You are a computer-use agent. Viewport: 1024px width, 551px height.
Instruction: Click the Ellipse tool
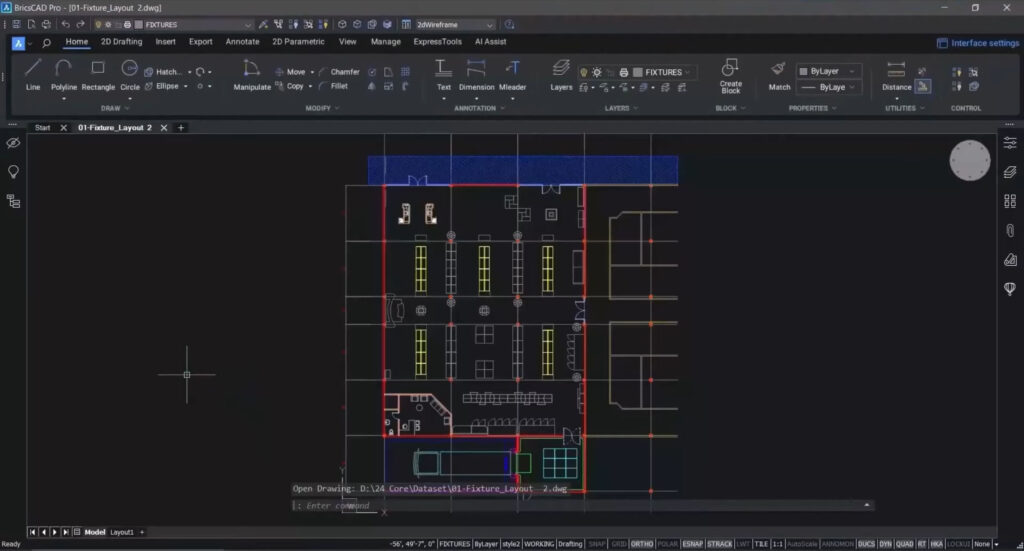tap(161, 86)
